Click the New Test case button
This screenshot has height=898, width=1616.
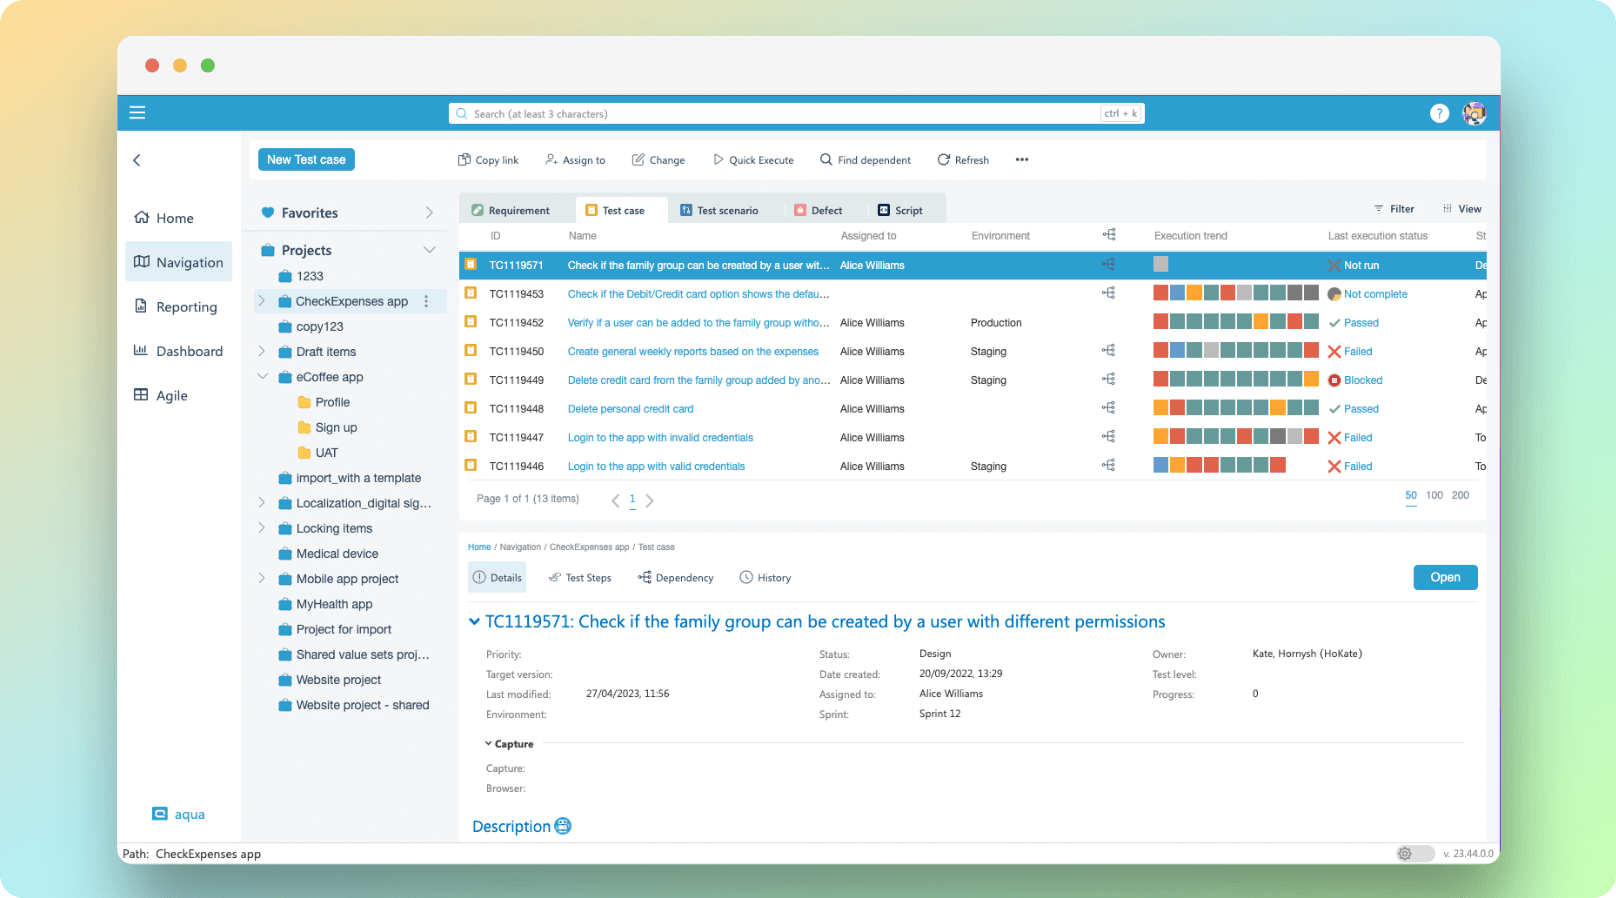click(306, 160)
